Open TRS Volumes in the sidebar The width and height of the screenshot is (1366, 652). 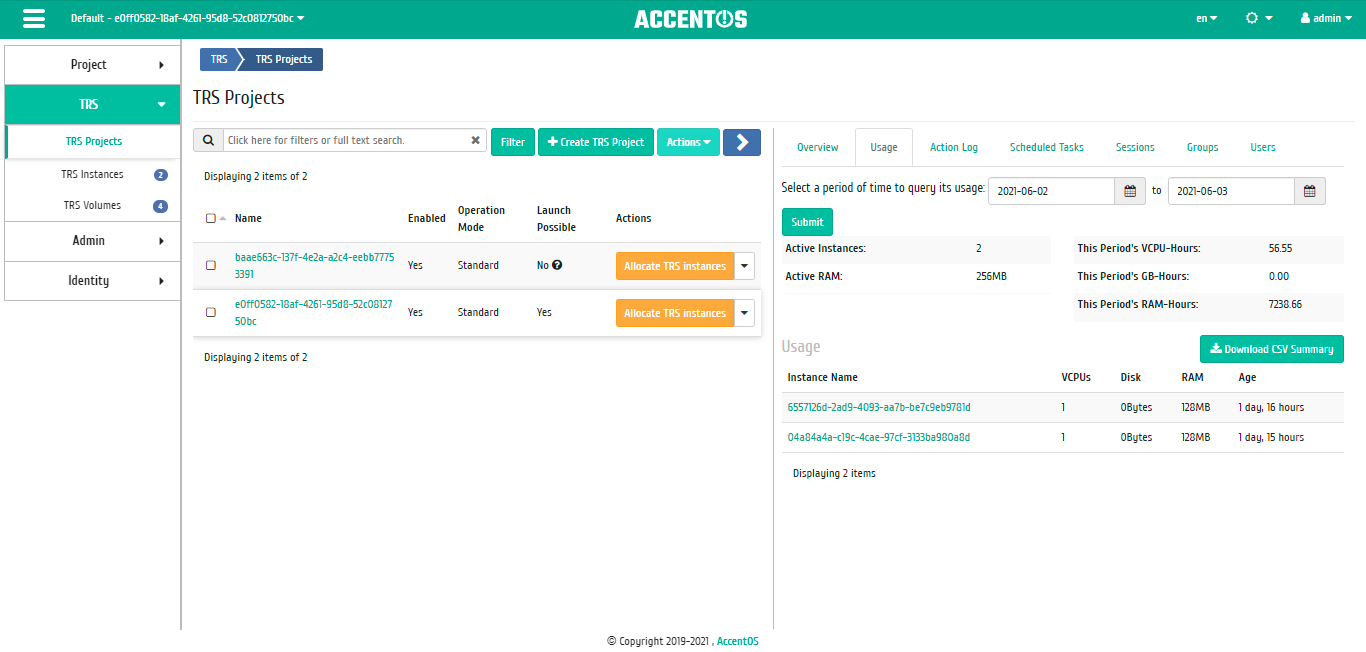click(x=92, y=205)
